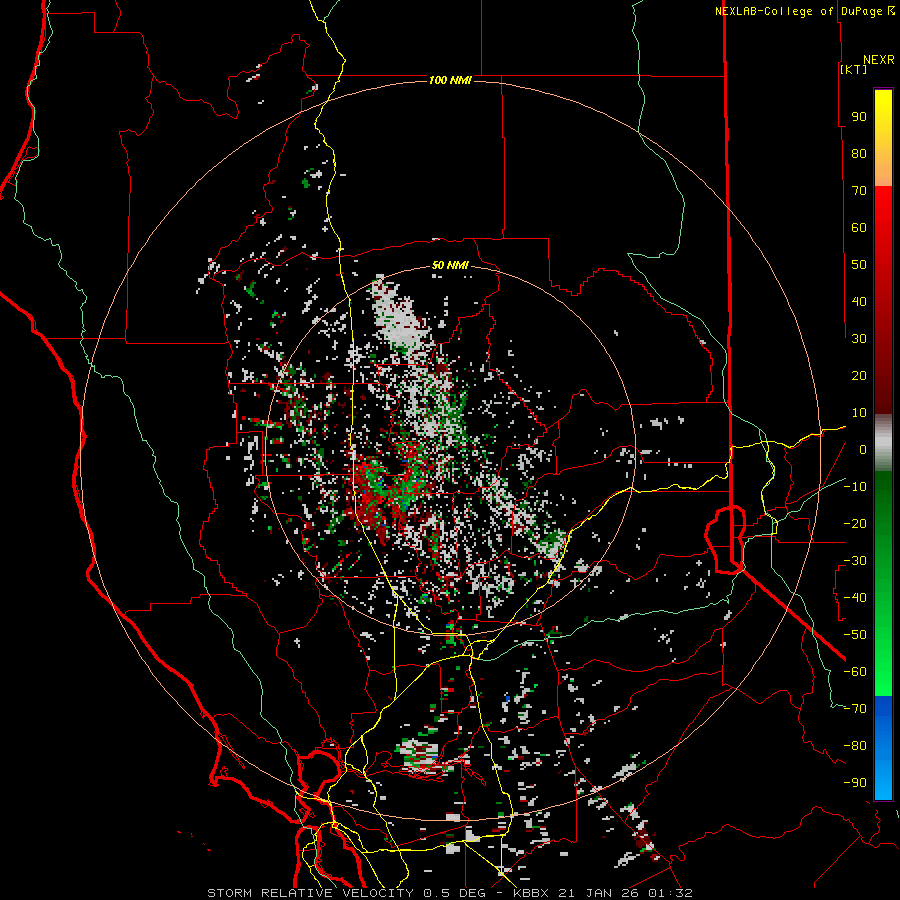Click the positive 20 scale label
Viewport: 900px width, 900px height.
point(859,375)
